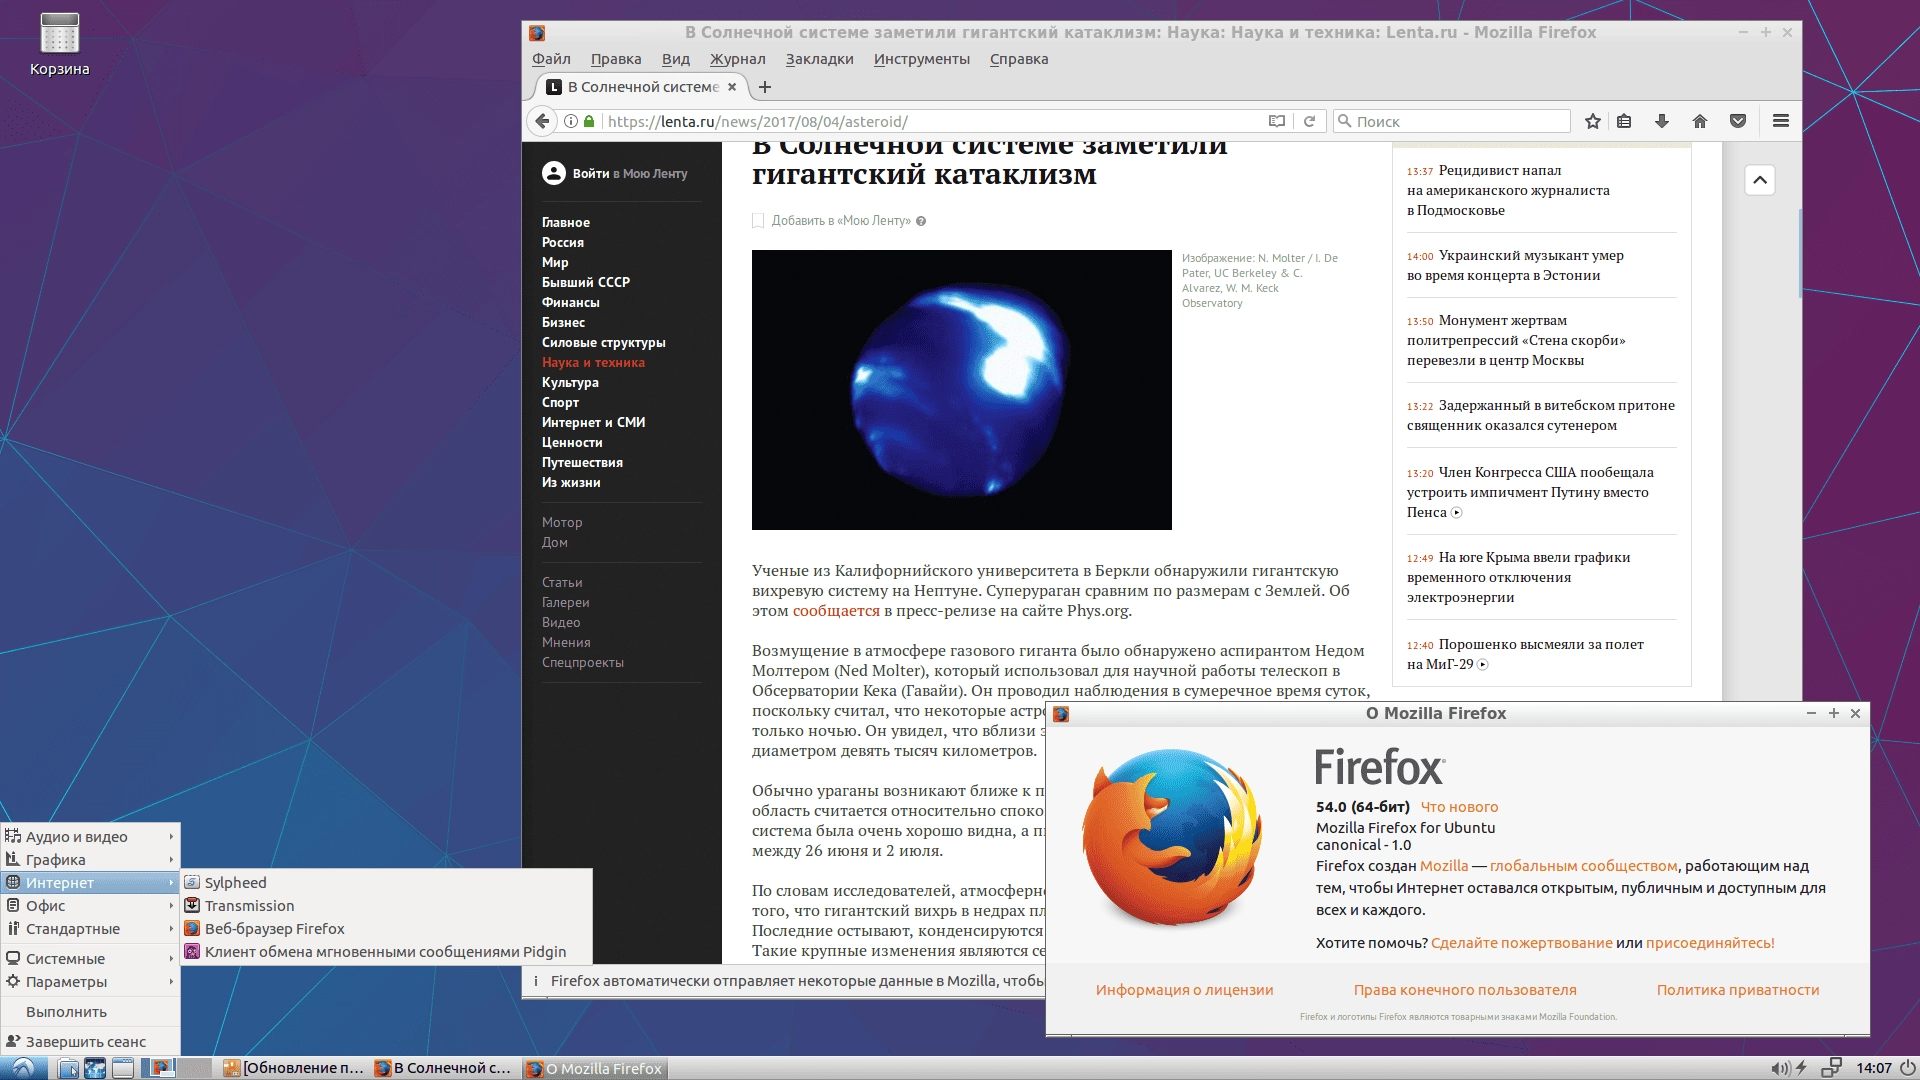Open the LXDE start menu button
Screen dimensions: 1920x1080
(22, 1068)
